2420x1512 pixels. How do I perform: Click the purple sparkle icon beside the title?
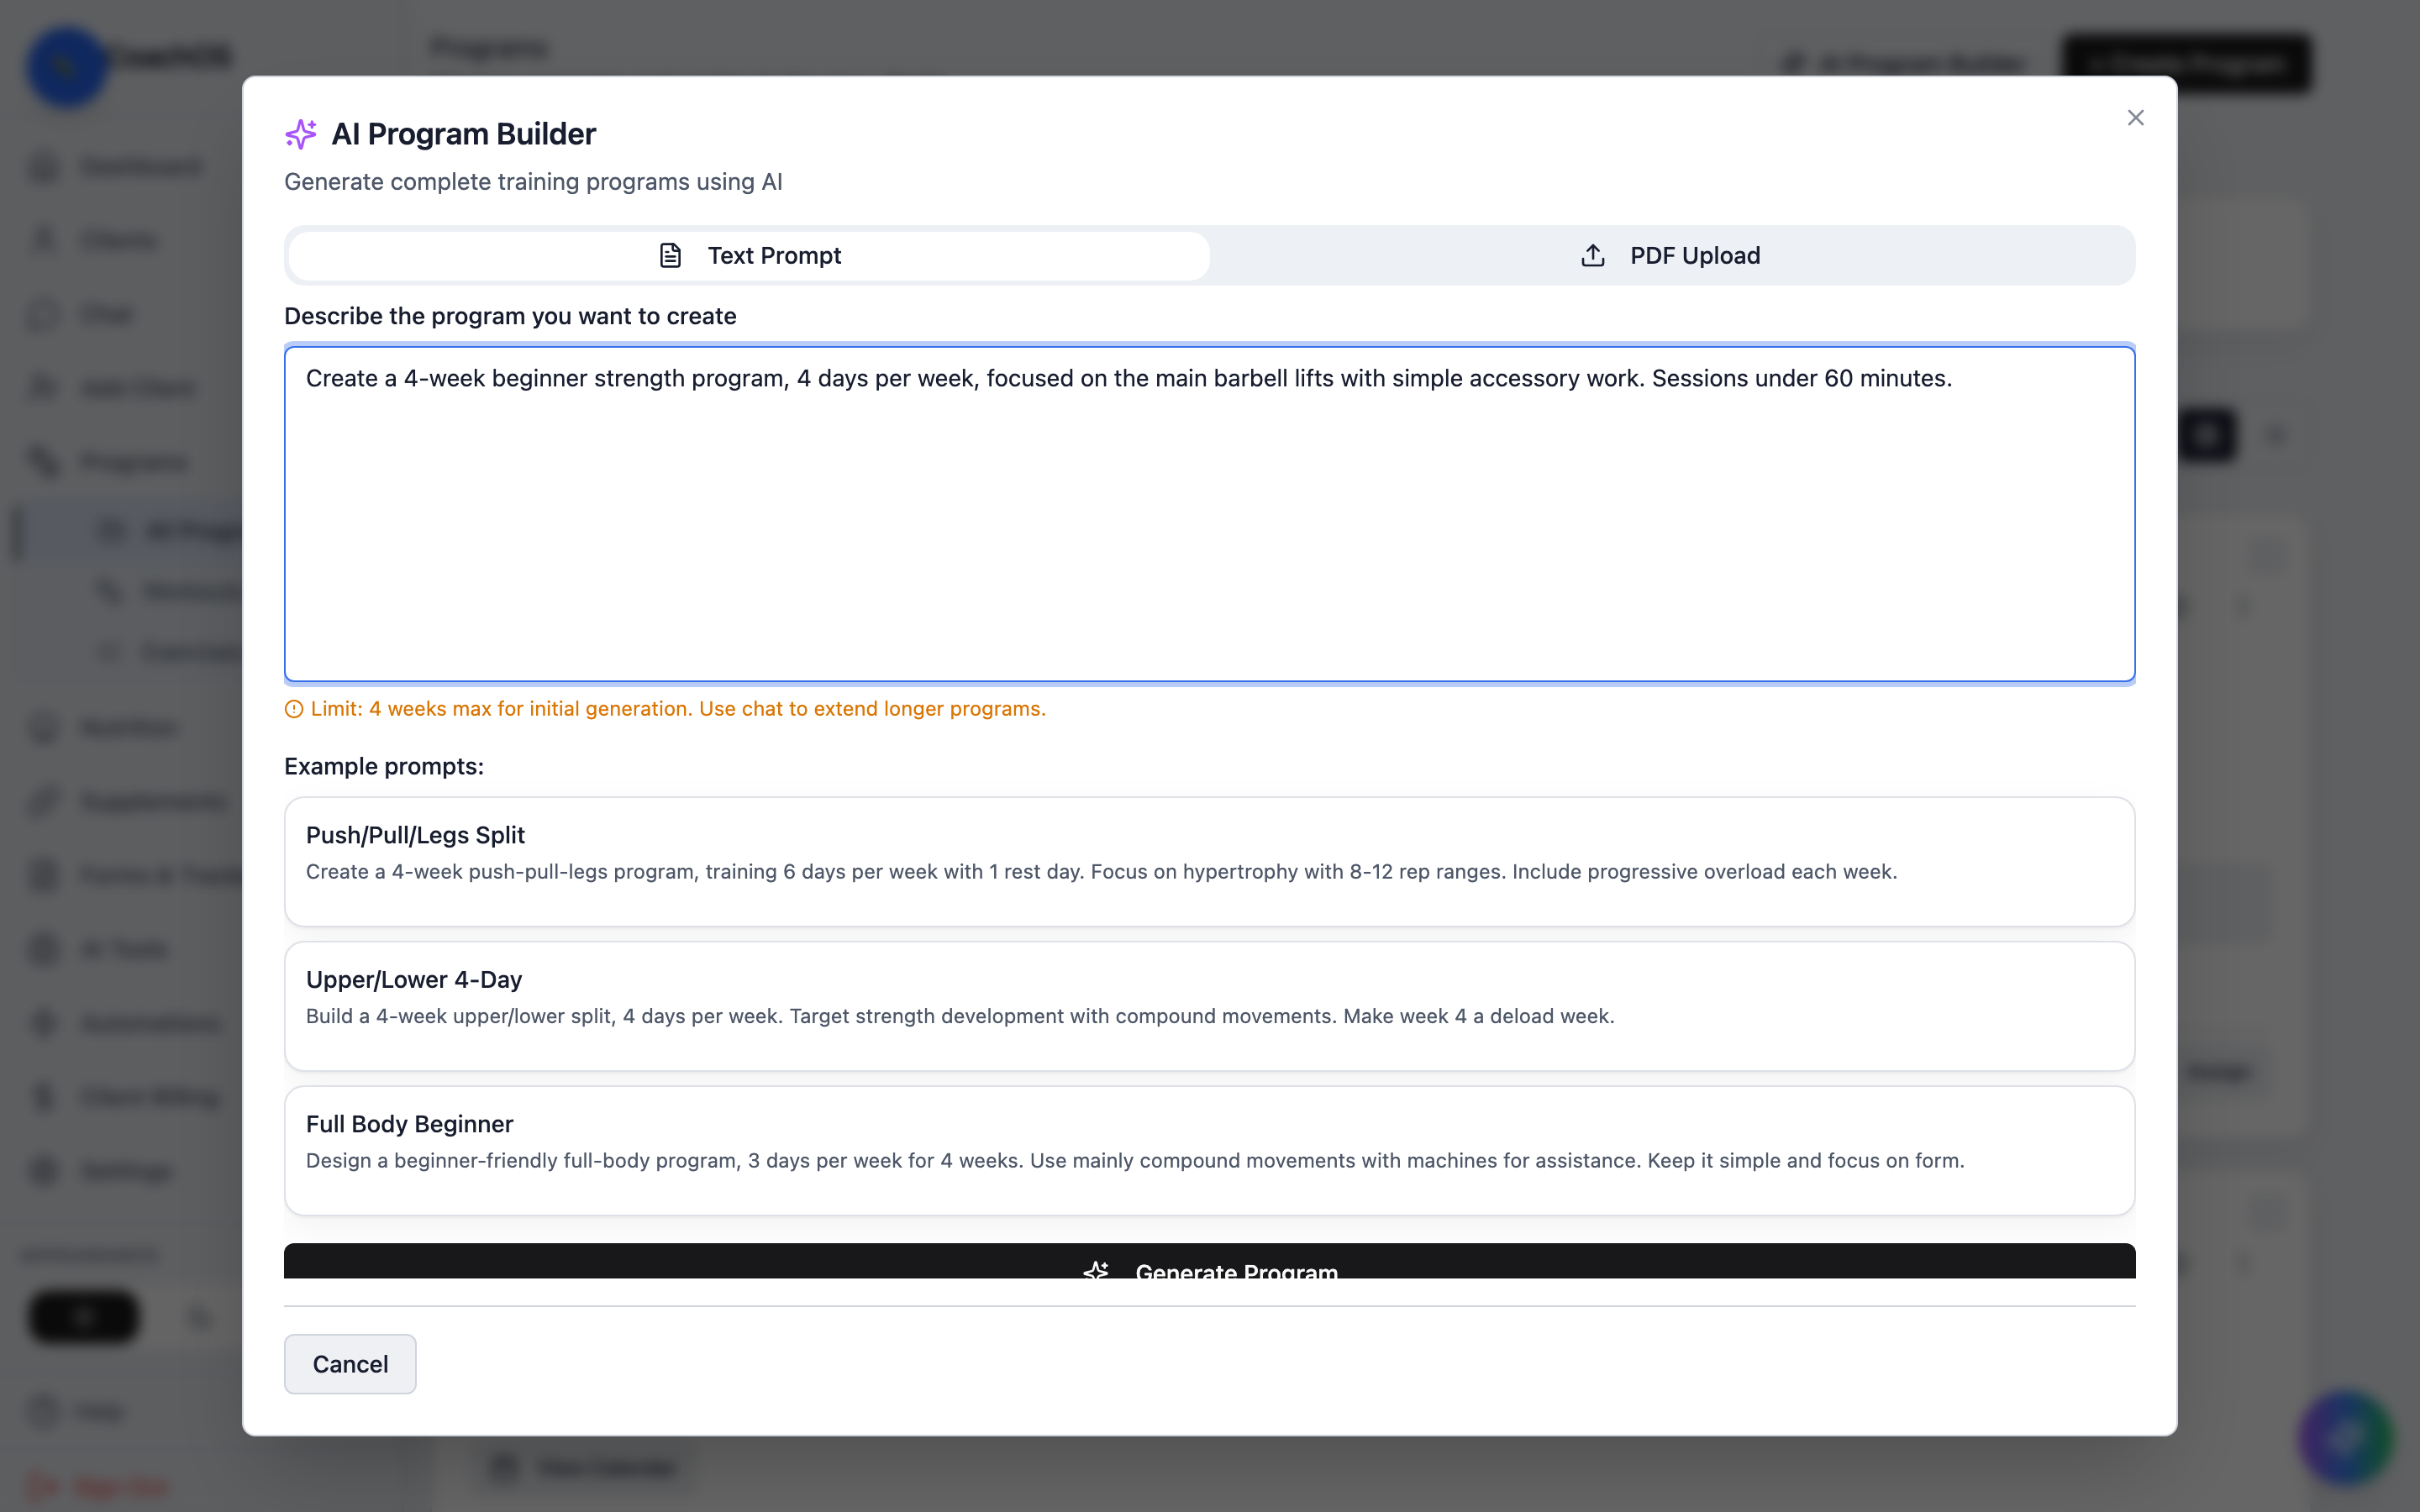[301, 134]
